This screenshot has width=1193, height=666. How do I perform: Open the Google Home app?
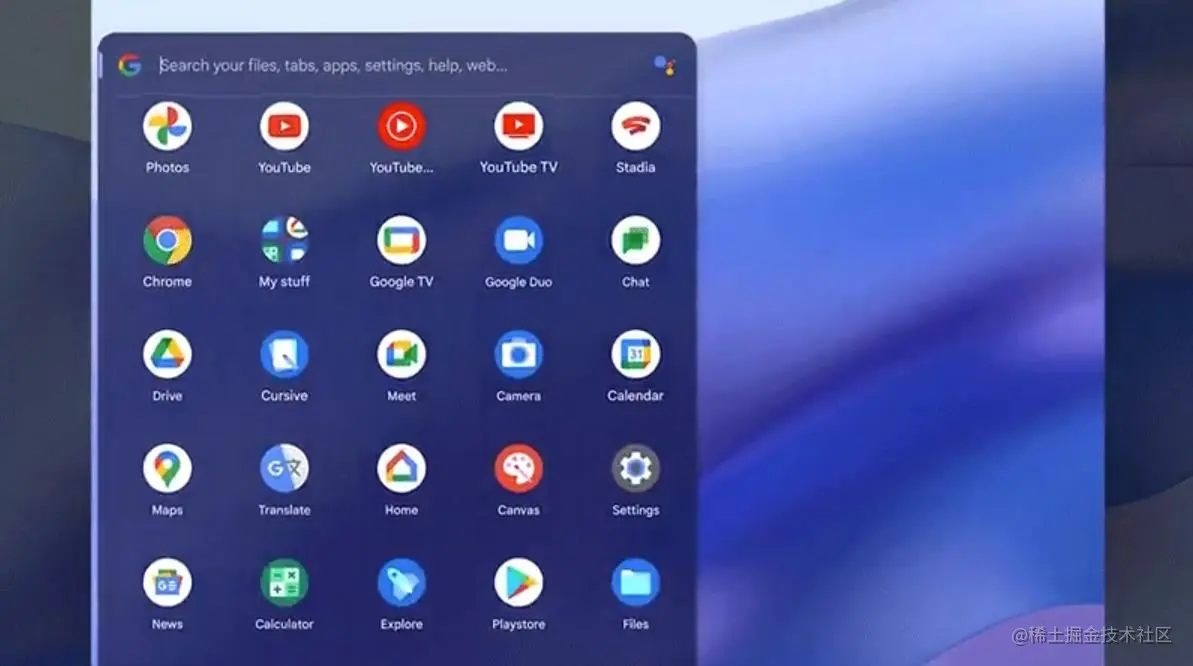tap(401, 469)
